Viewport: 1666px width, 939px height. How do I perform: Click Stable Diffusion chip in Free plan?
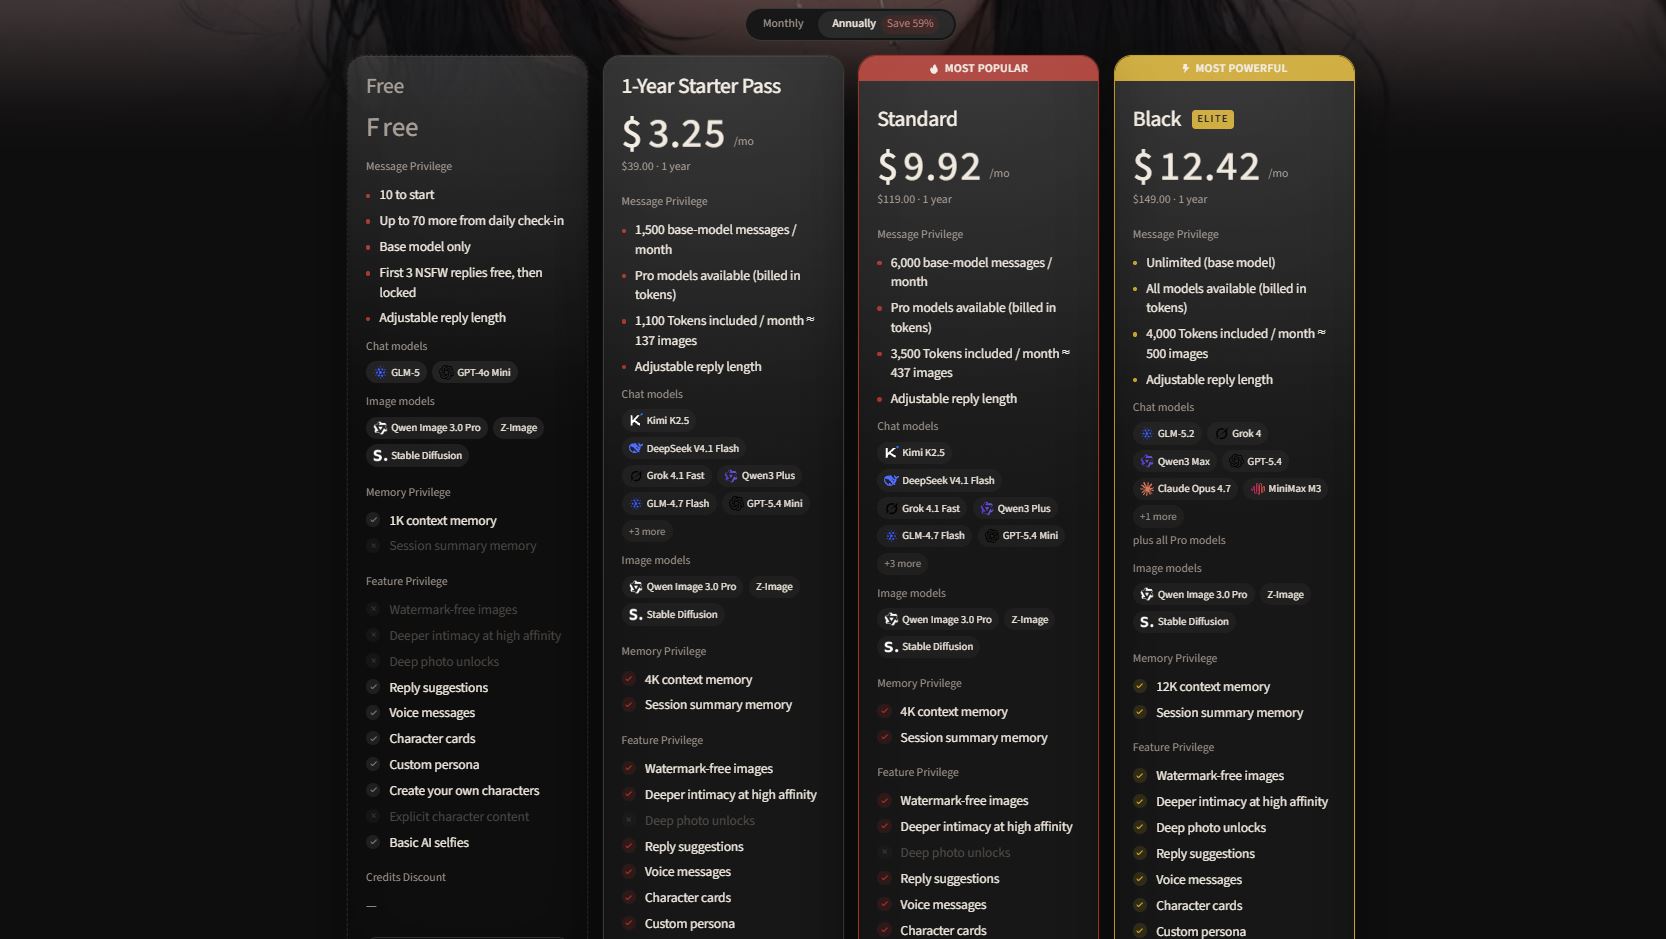418,455
